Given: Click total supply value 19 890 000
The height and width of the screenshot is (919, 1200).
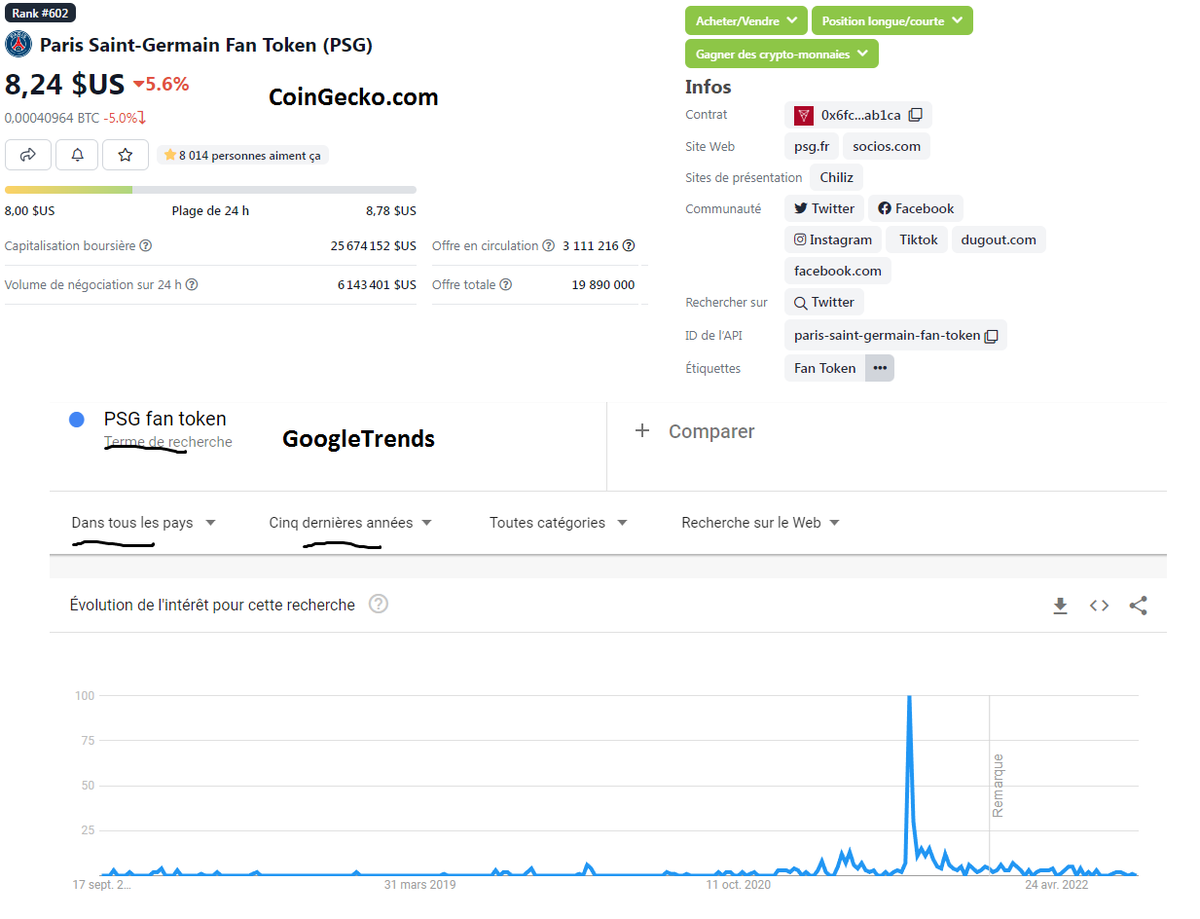Looking at the screenshot, I should coord(603,285).
